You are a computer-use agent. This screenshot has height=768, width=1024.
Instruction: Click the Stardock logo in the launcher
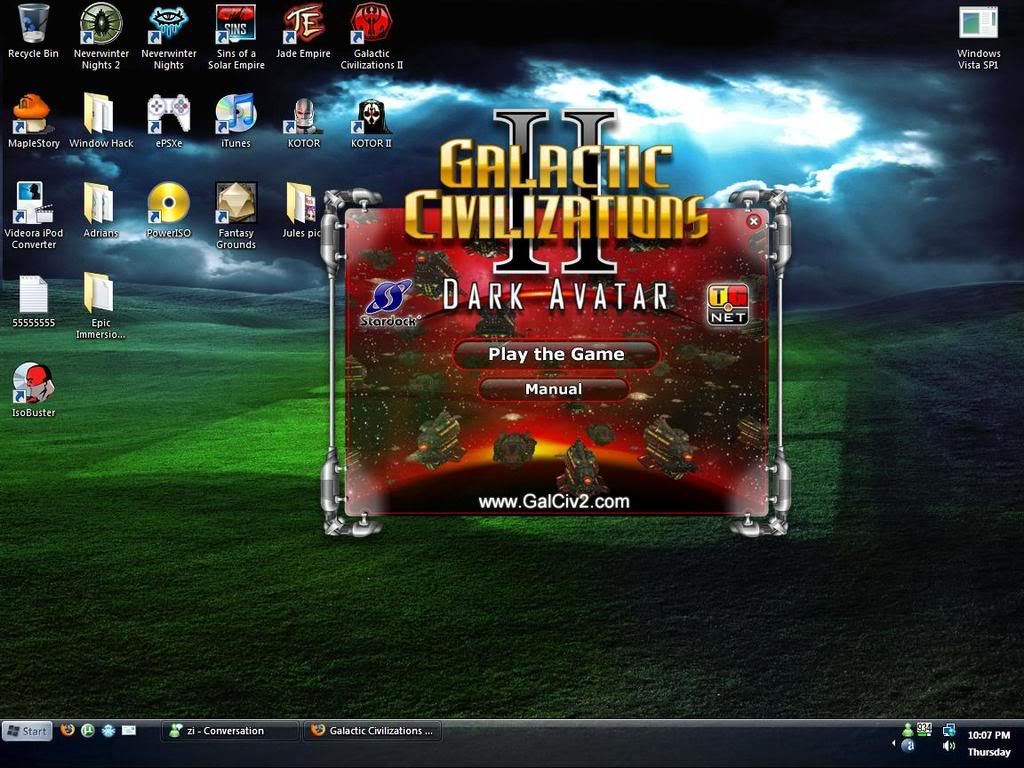[x=389, y=304]
